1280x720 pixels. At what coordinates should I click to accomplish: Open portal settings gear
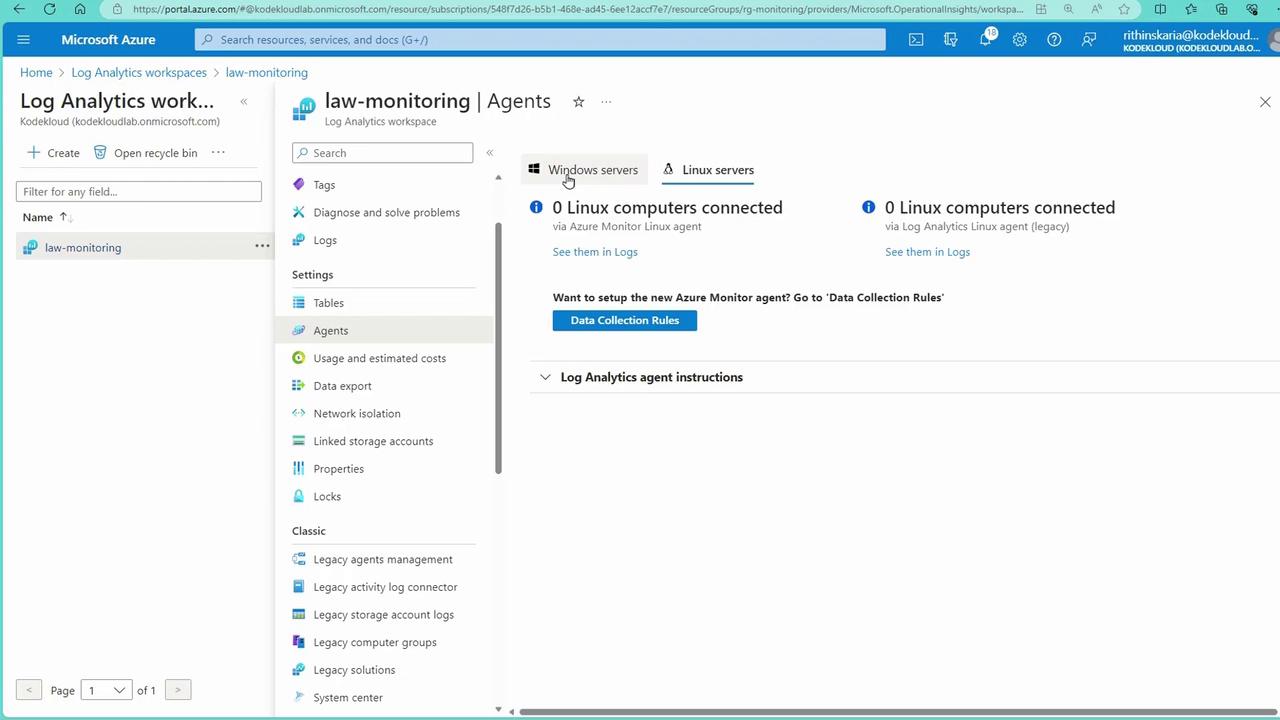(x=1020, y=40)
